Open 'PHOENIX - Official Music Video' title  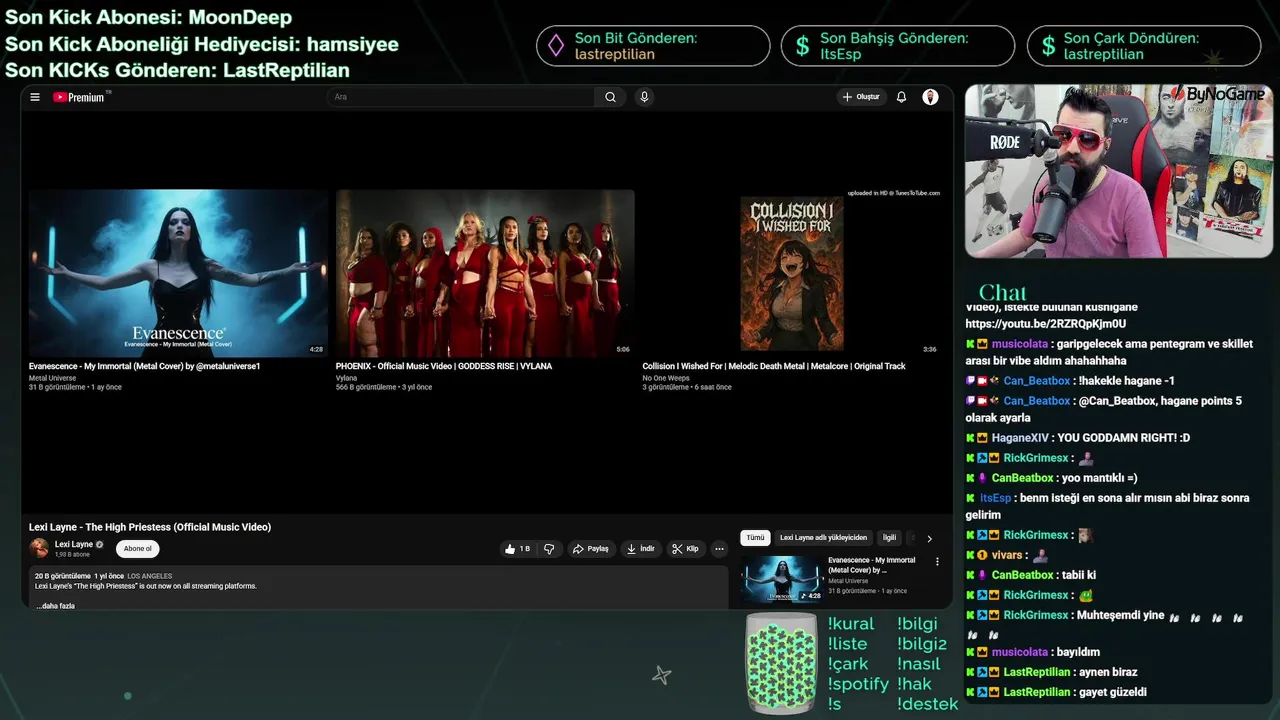444,366
